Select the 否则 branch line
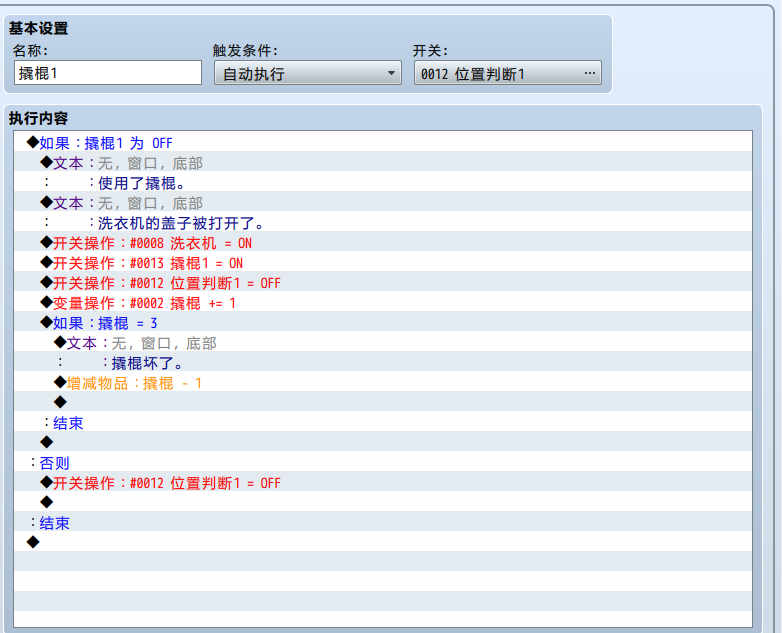Viewport: 782px width, 633px height. [383, 463]
